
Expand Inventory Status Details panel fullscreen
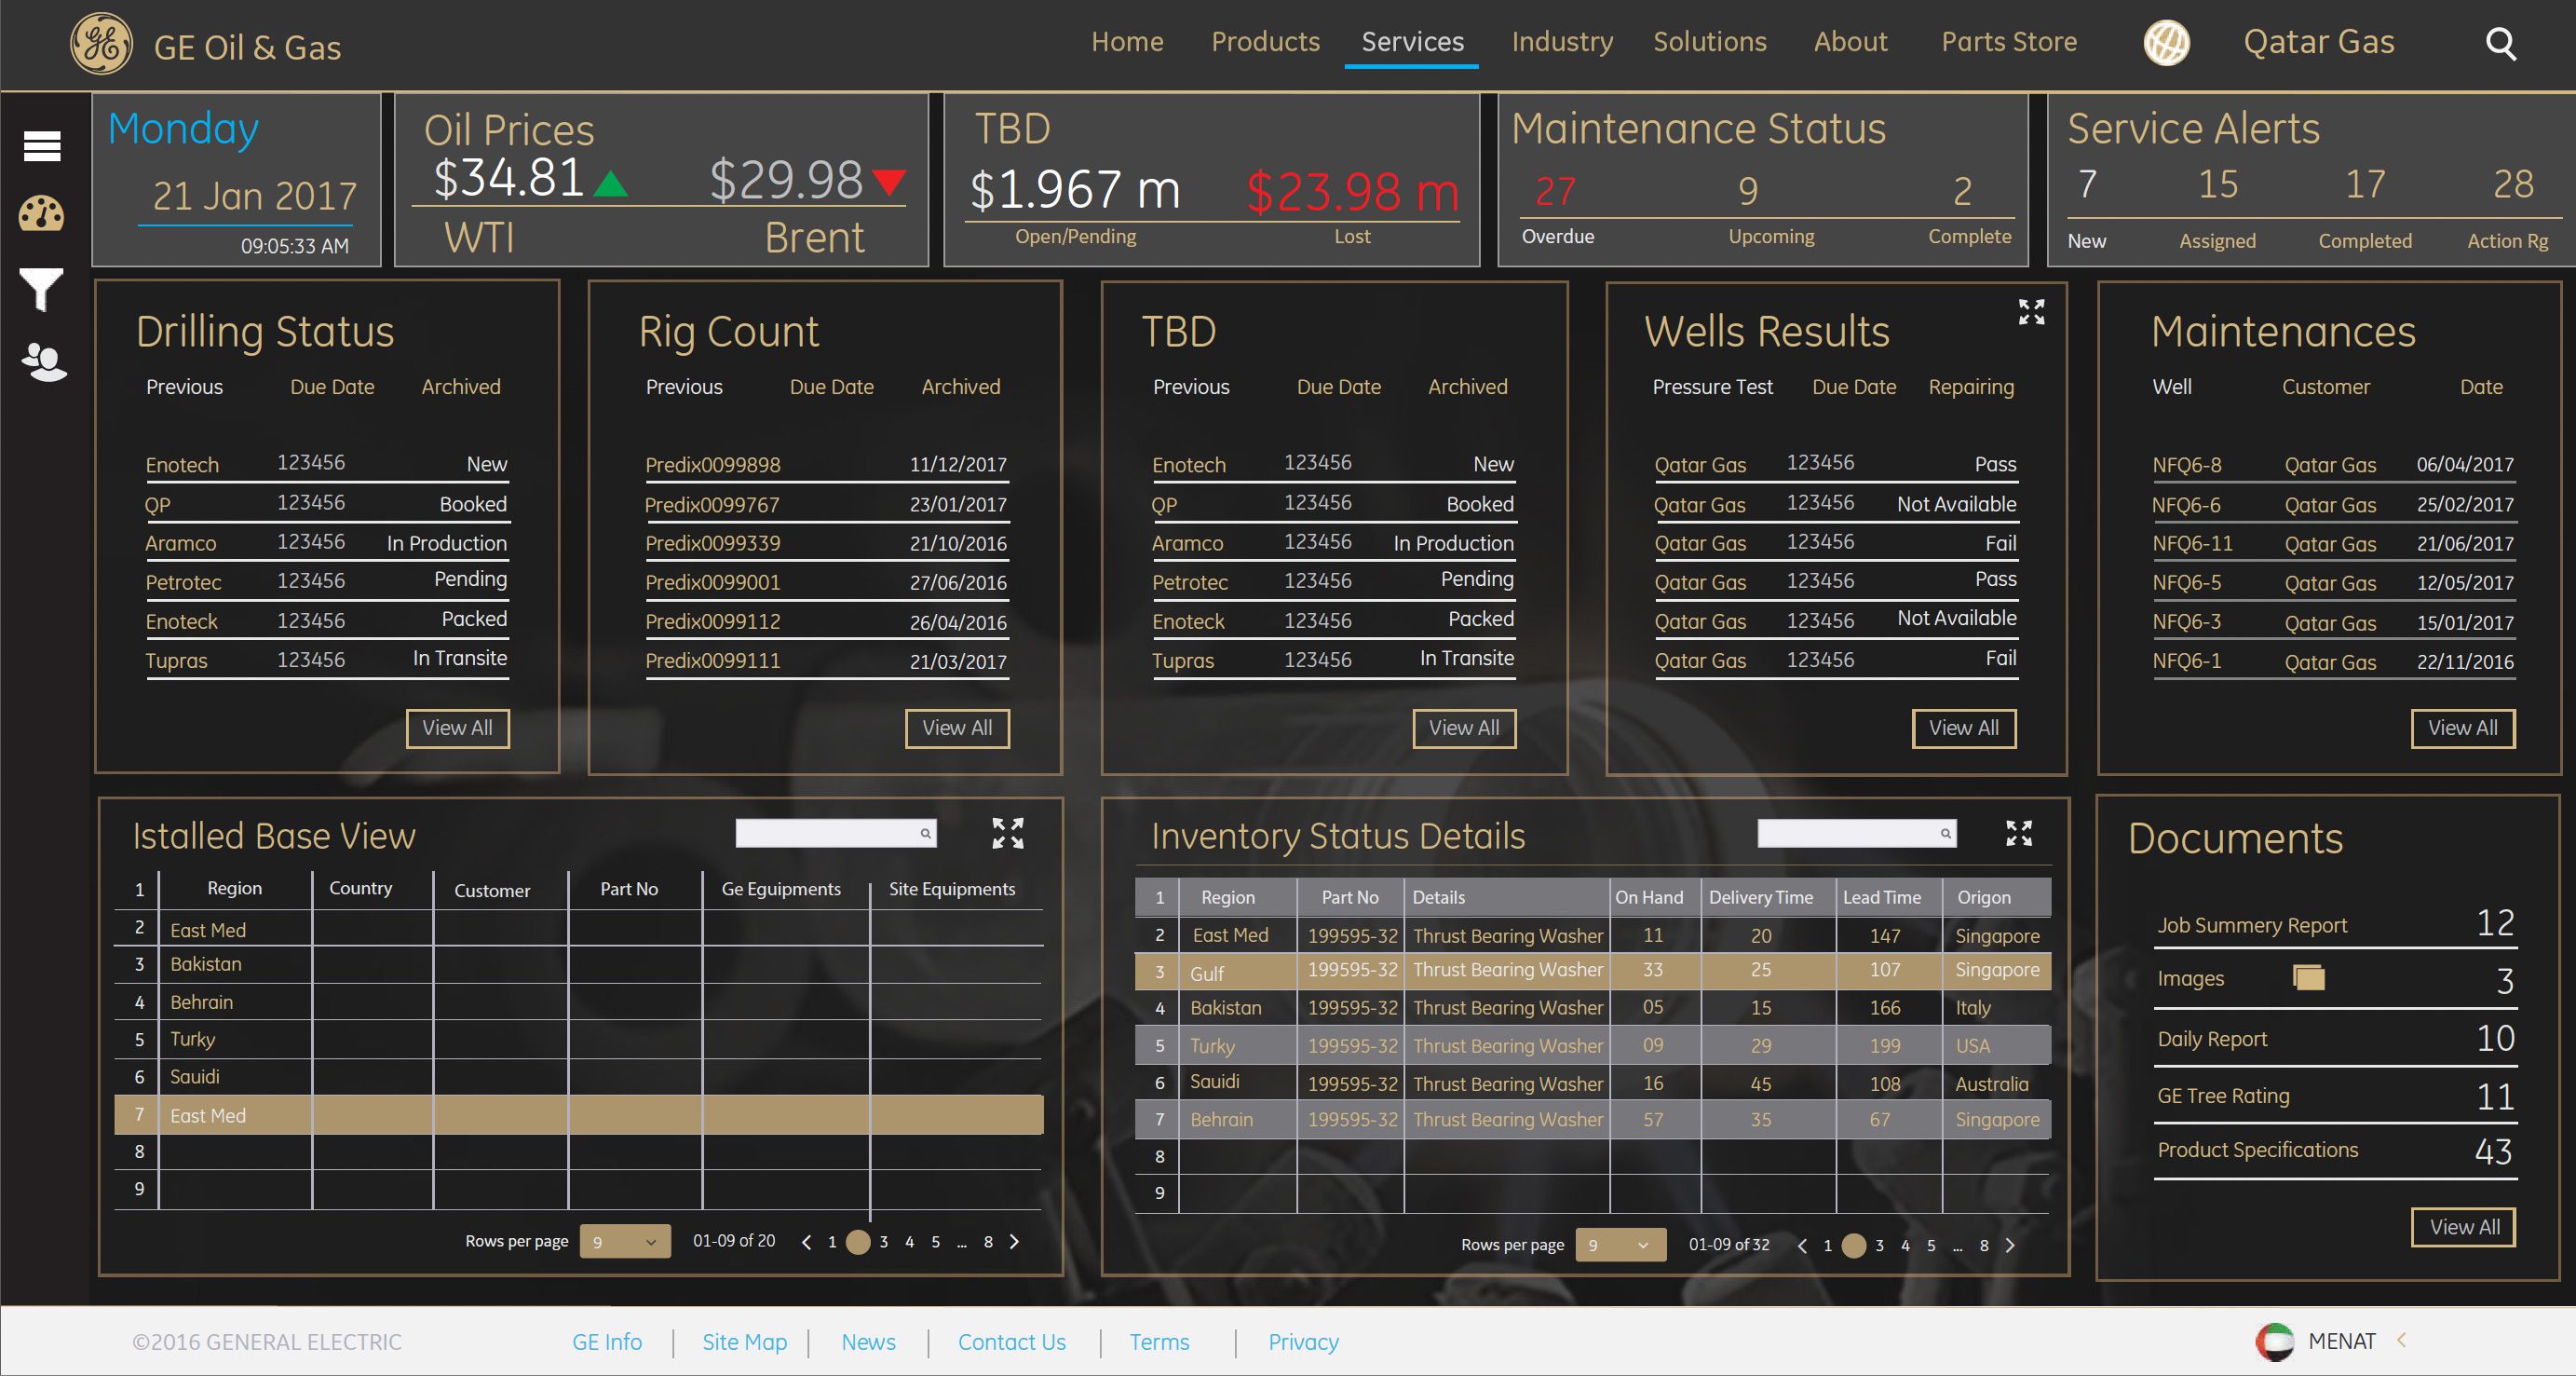coord(2018,833)
